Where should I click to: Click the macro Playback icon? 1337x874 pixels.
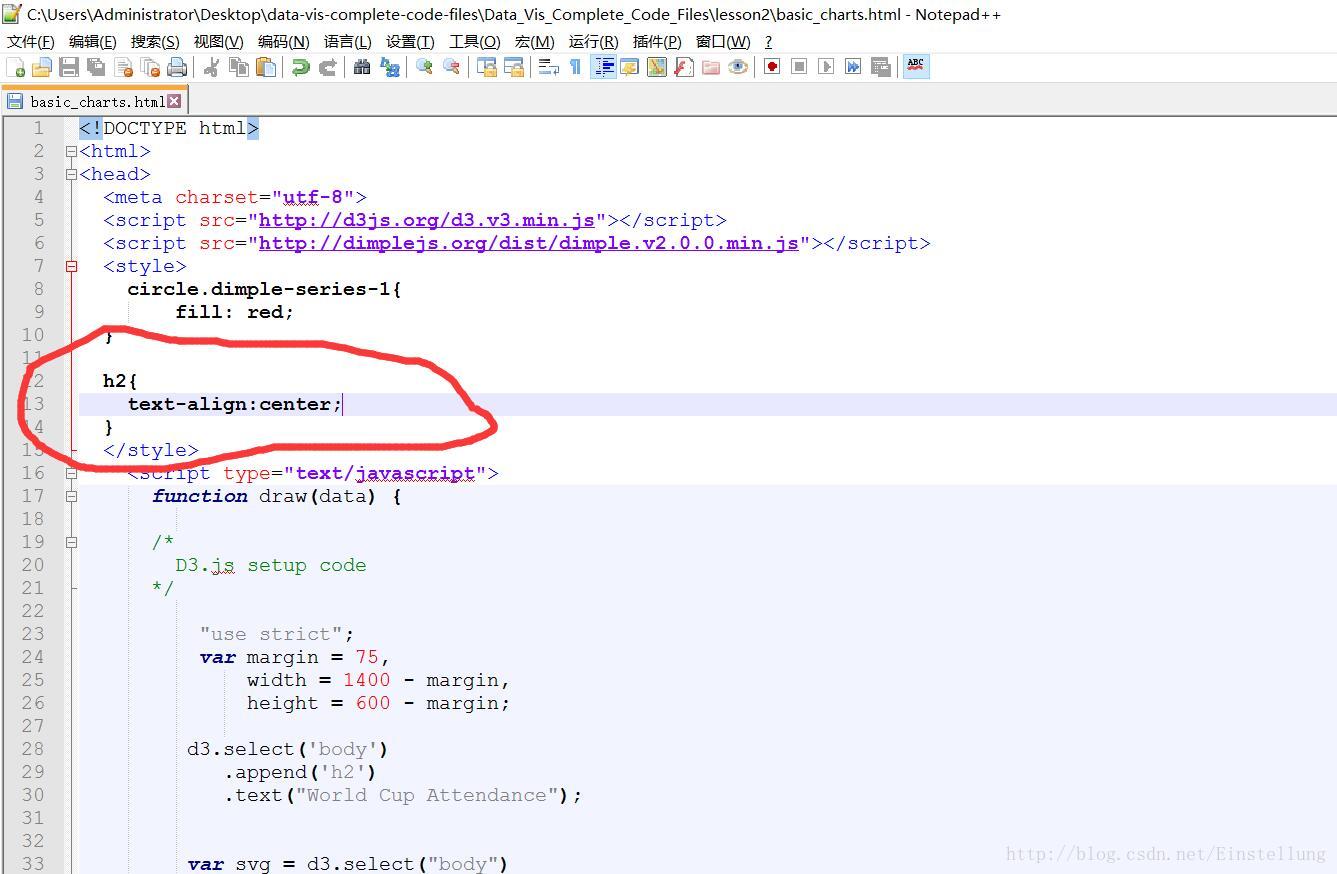coord(826,67)
